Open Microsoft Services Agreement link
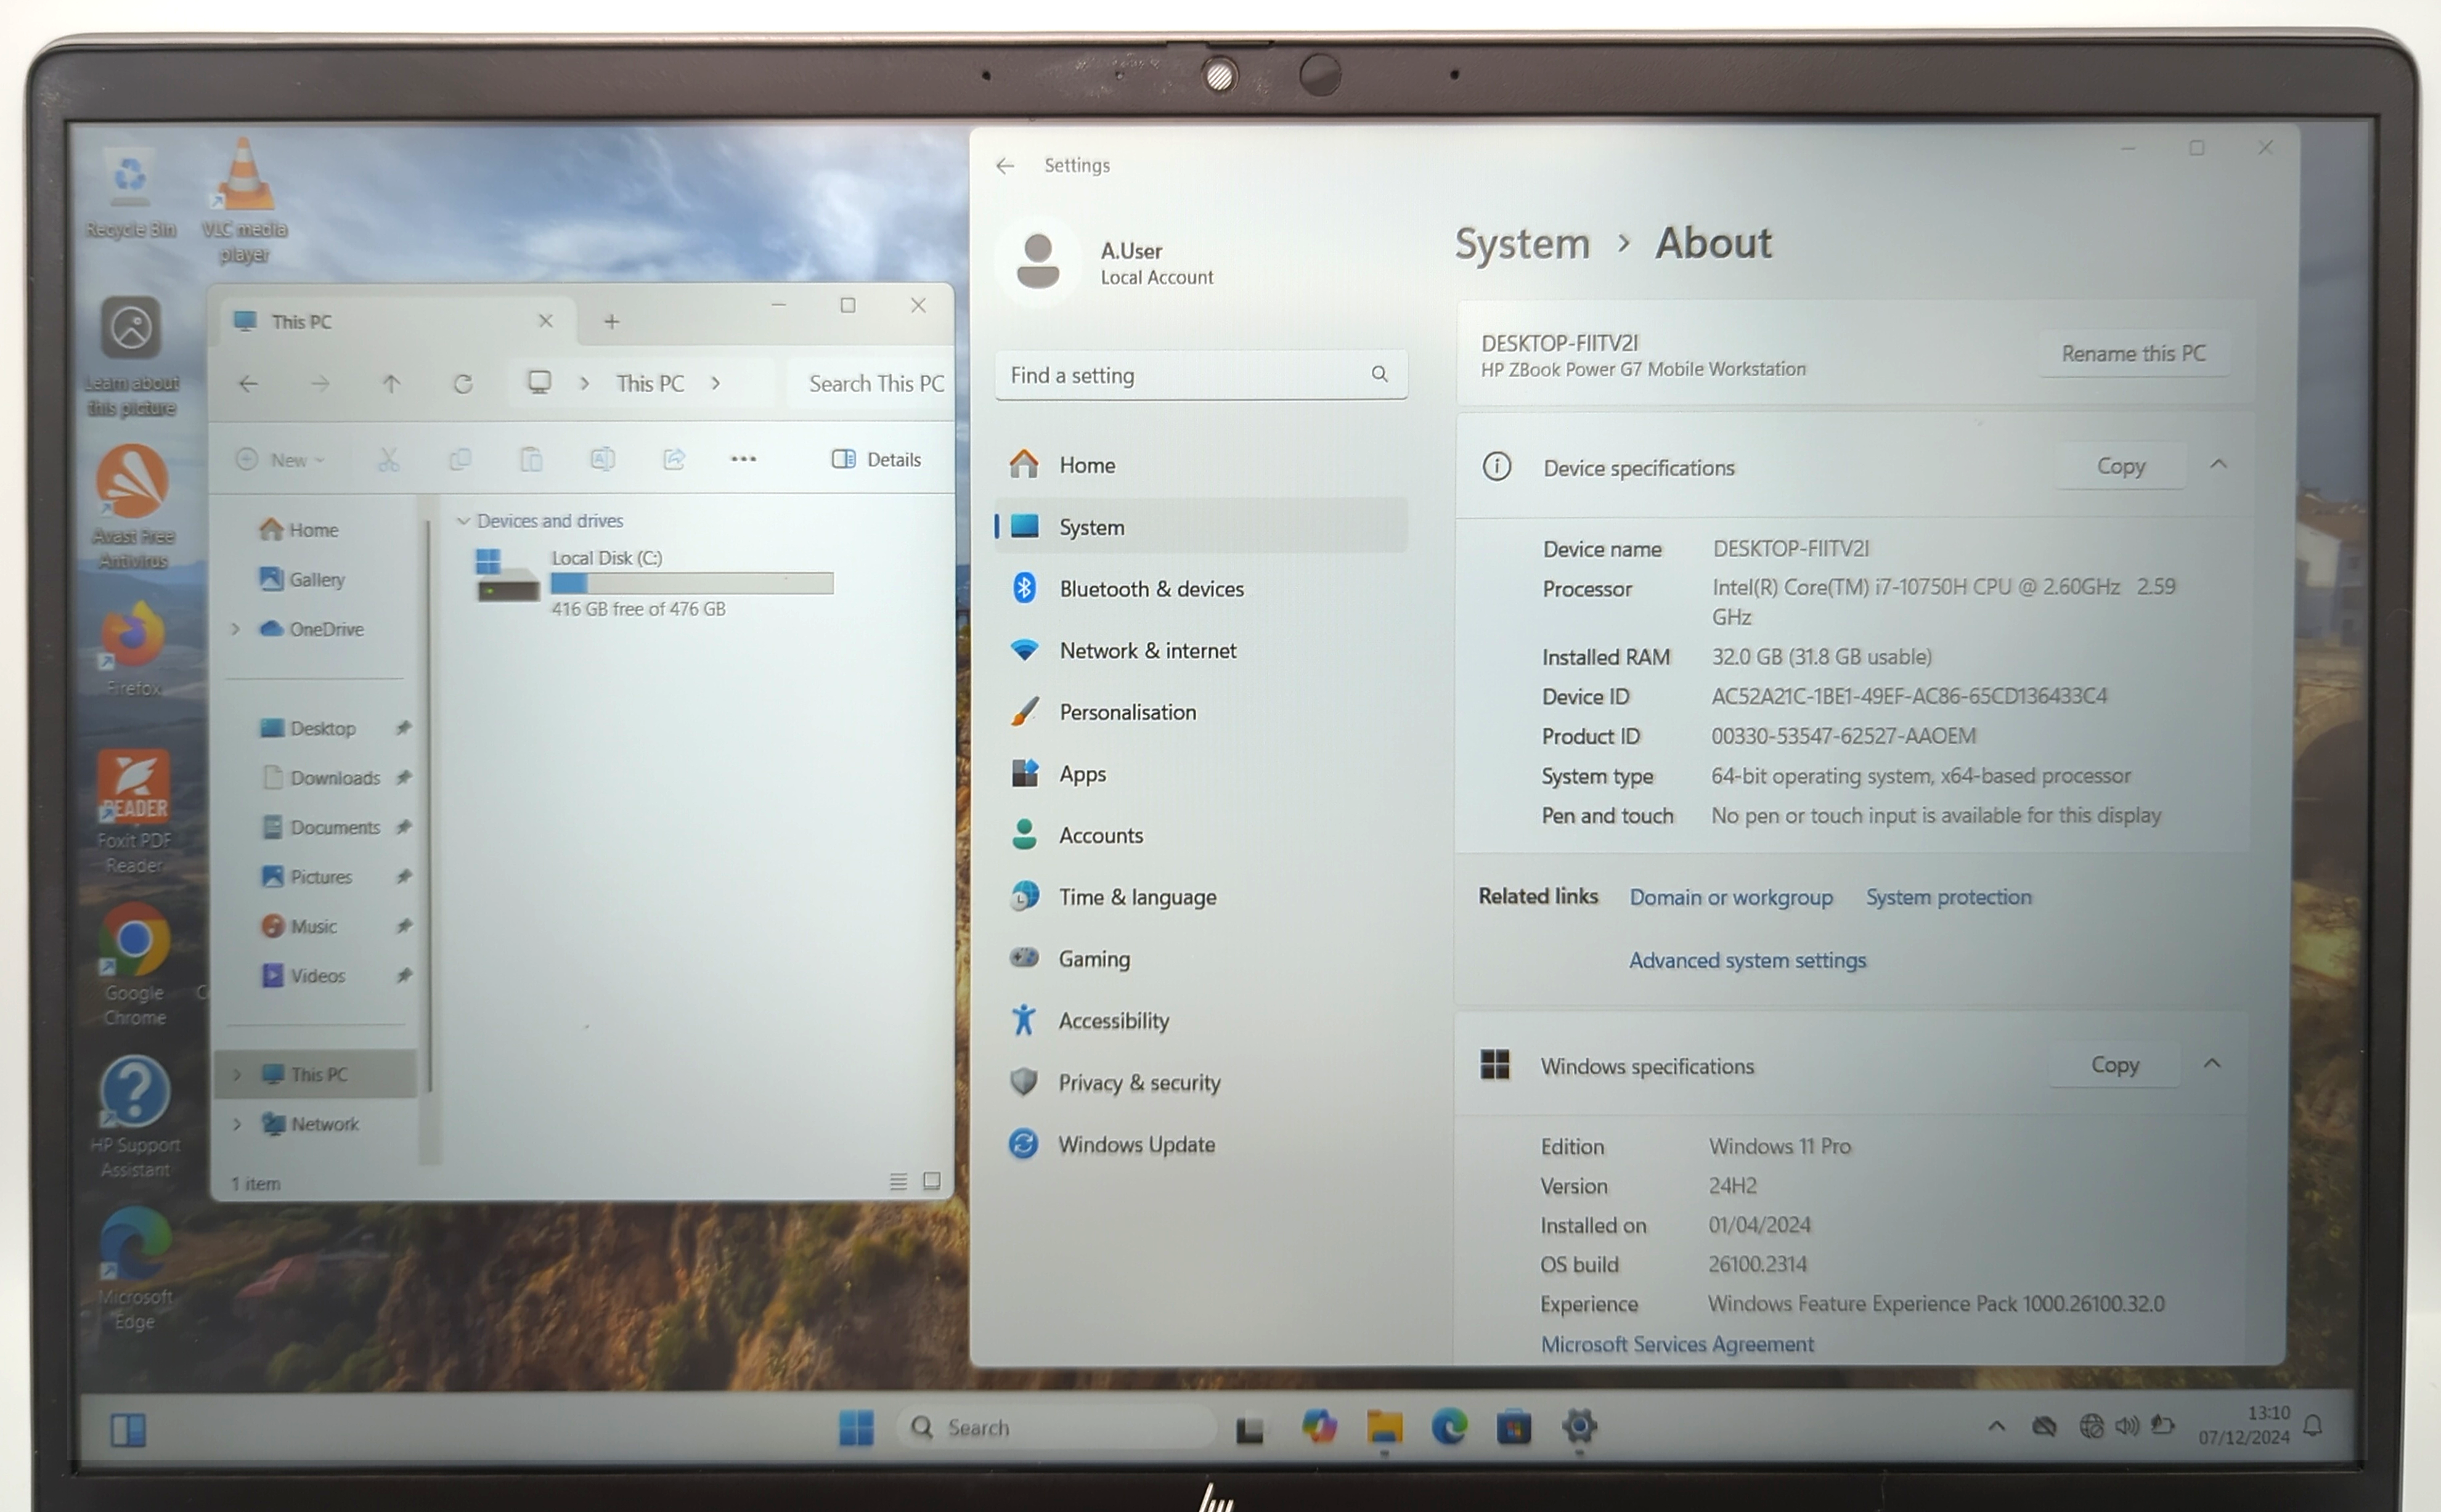The width and height of the screenshot is (2441, 1512). (1677, 1344)
